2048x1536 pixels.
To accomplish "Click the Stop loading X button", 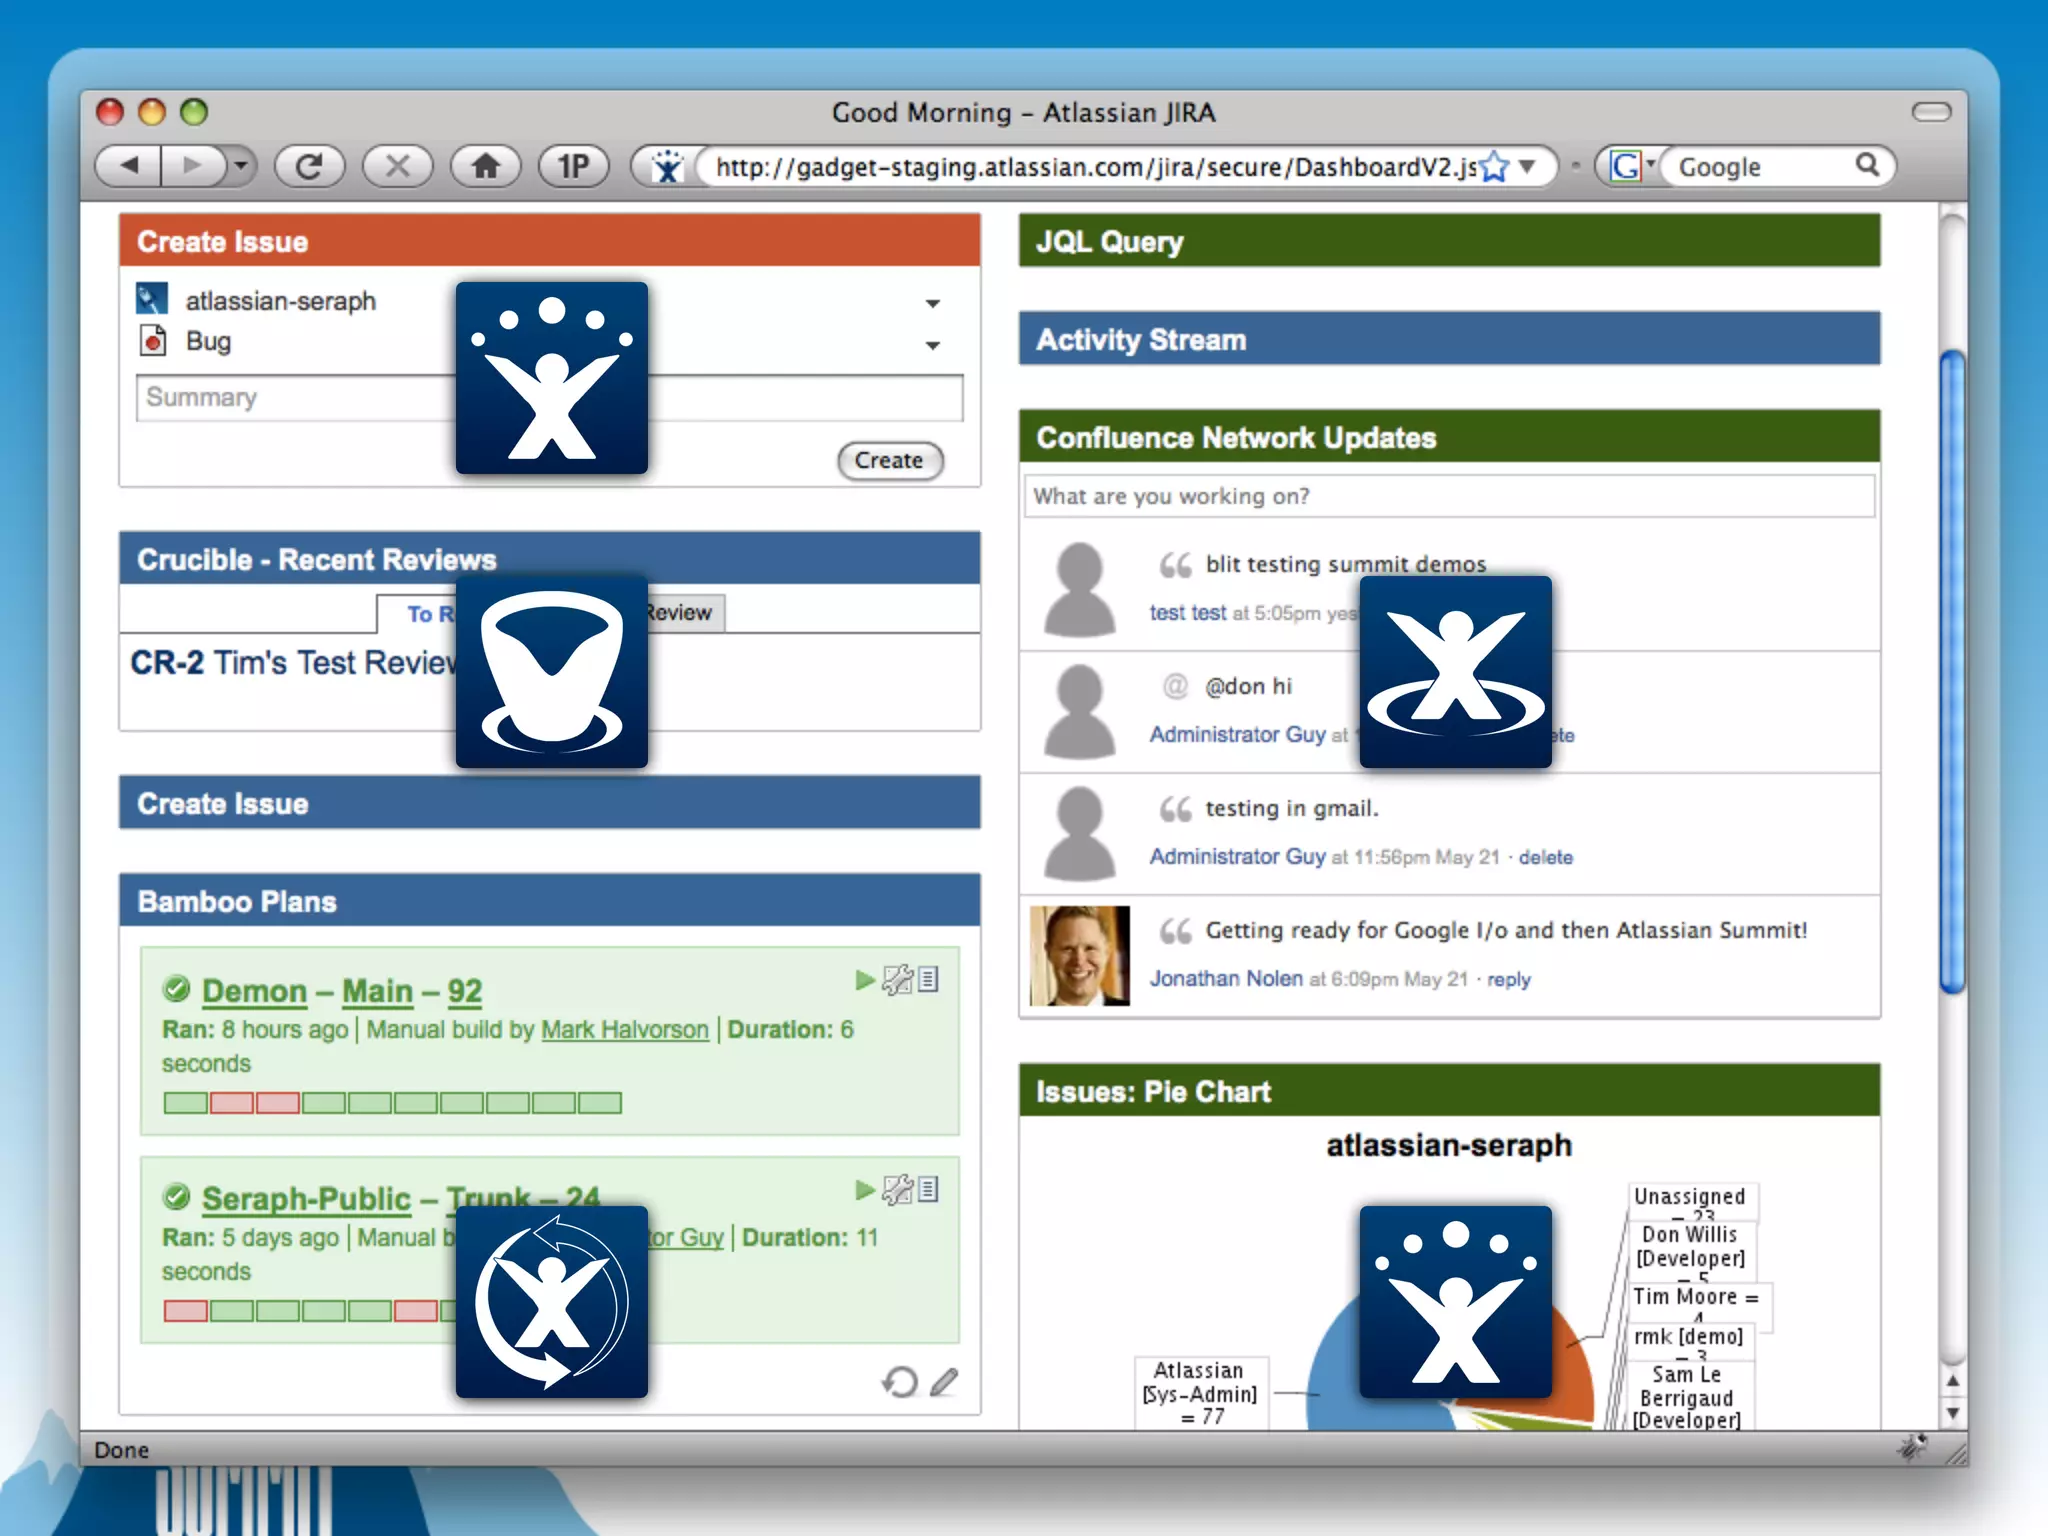I will (397, 166).
